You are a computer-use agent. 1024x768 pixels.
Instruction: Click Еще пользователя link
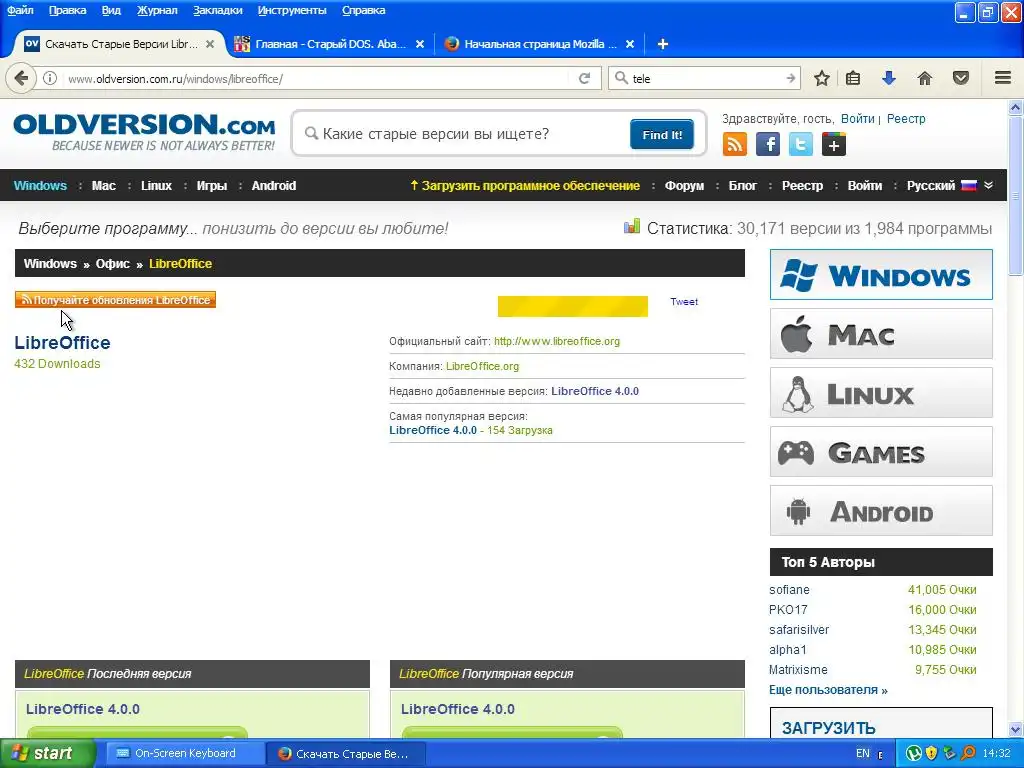828,690
